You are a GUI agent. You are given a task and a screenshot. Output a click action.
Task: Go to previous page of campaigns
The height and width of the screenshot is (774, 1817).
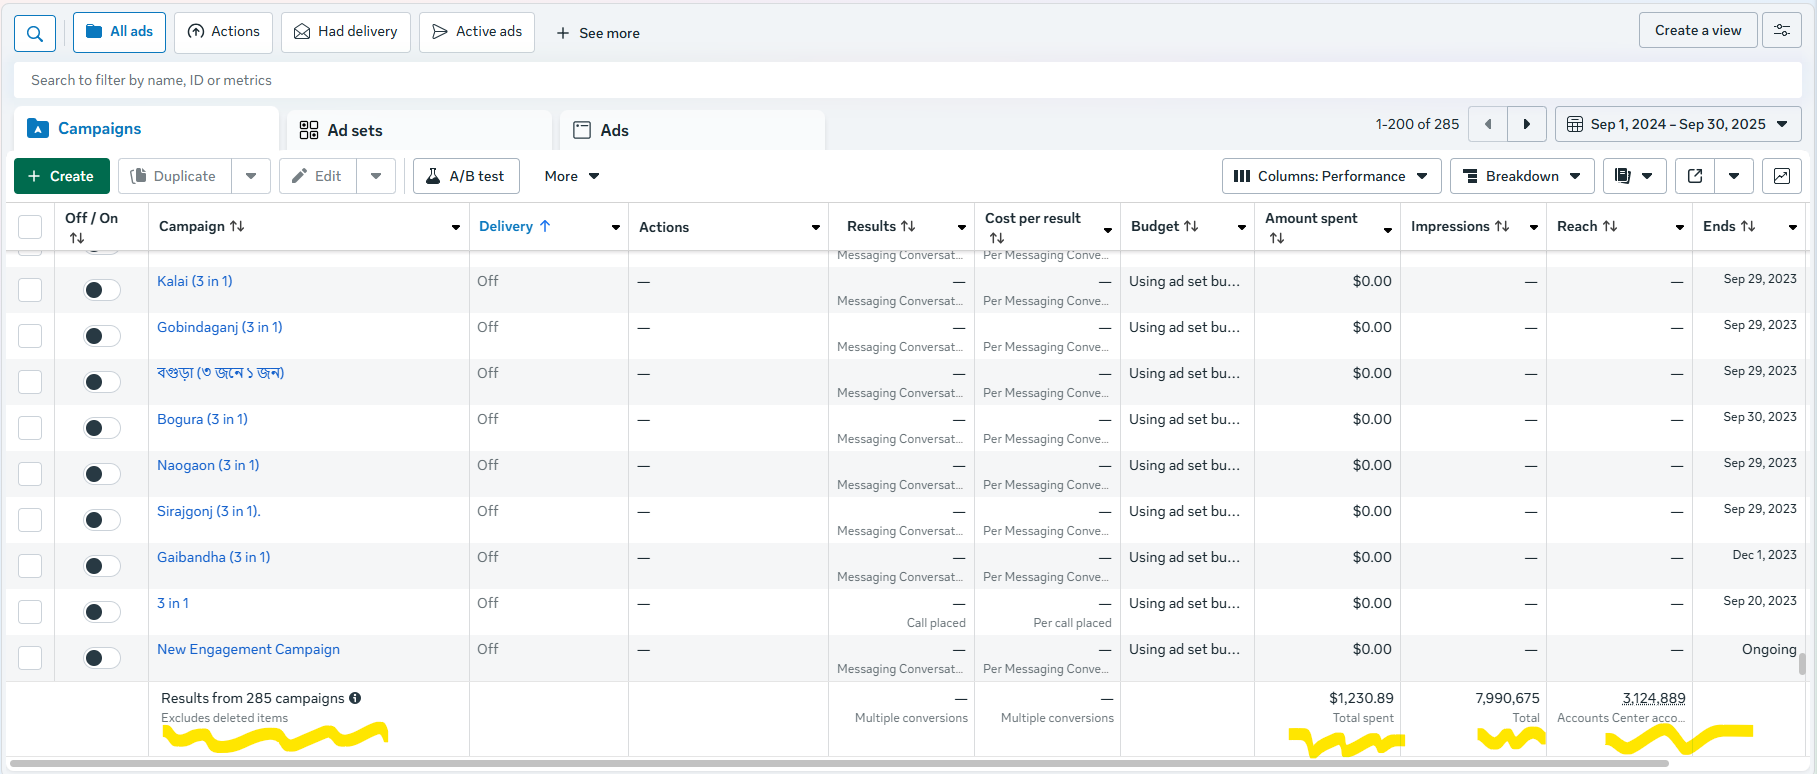pyautogui.click(x=1488, y=124)
